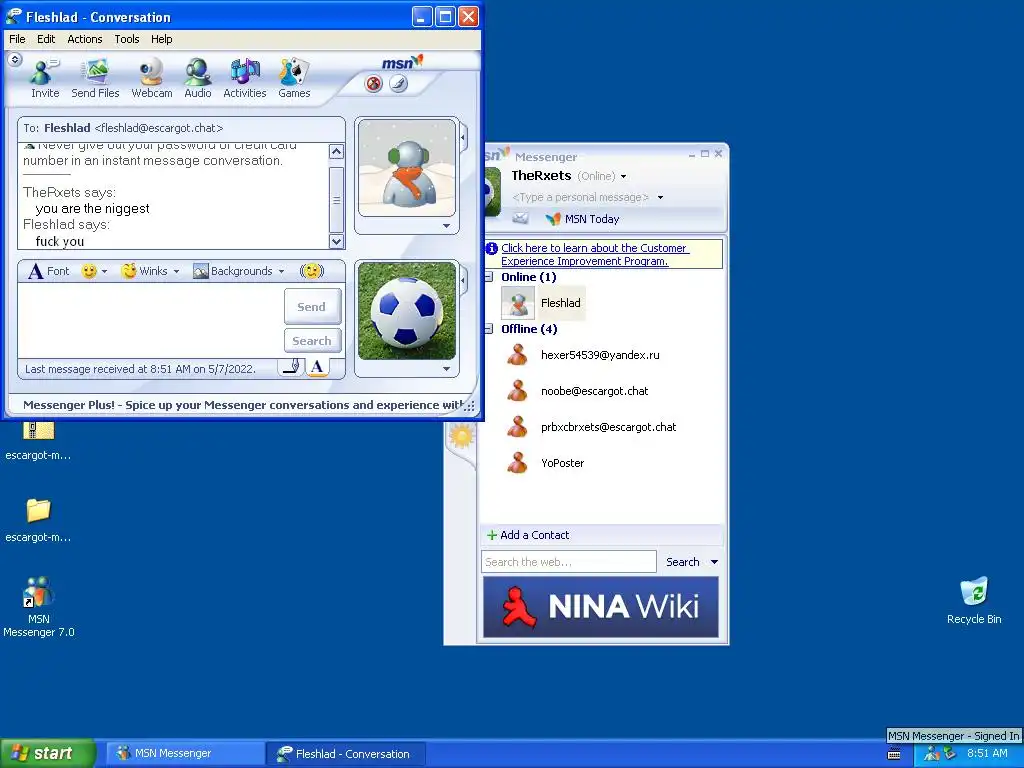This screenshot has width=1024, height=768.
Task: Click the Search the web input field
Action: click(569, 562)
